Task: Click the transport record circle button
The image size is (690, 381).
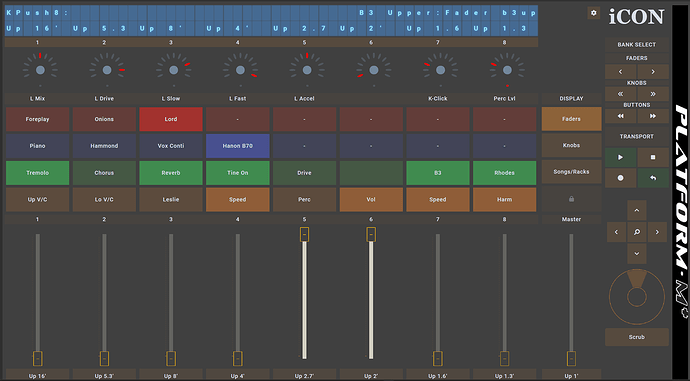Action: [620, 178]
